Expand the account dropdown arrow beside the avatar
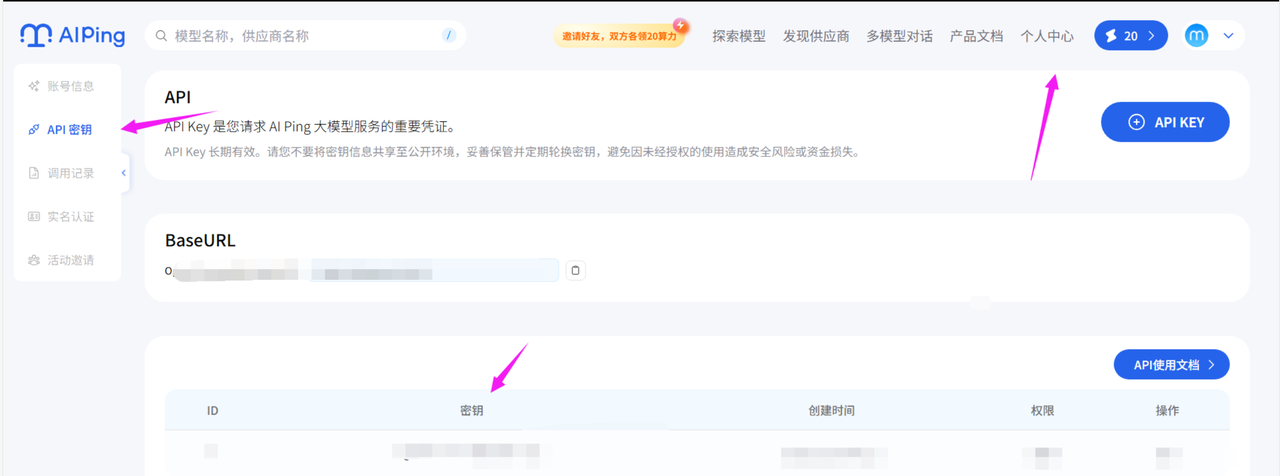This screenshot has height=476, width=1280. pos(1229,36)
